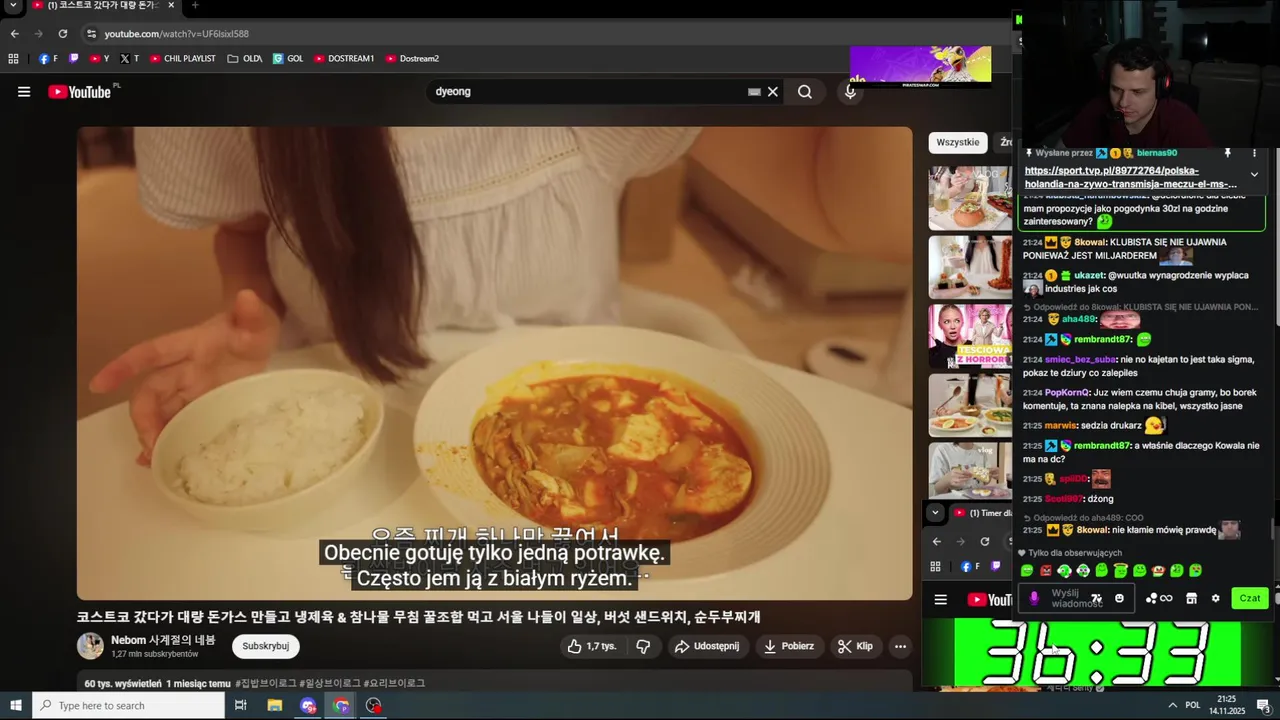Run the YouTube search with magnifier button
The width and height of the screenshot is (1280, 720).
pos(805,92)
